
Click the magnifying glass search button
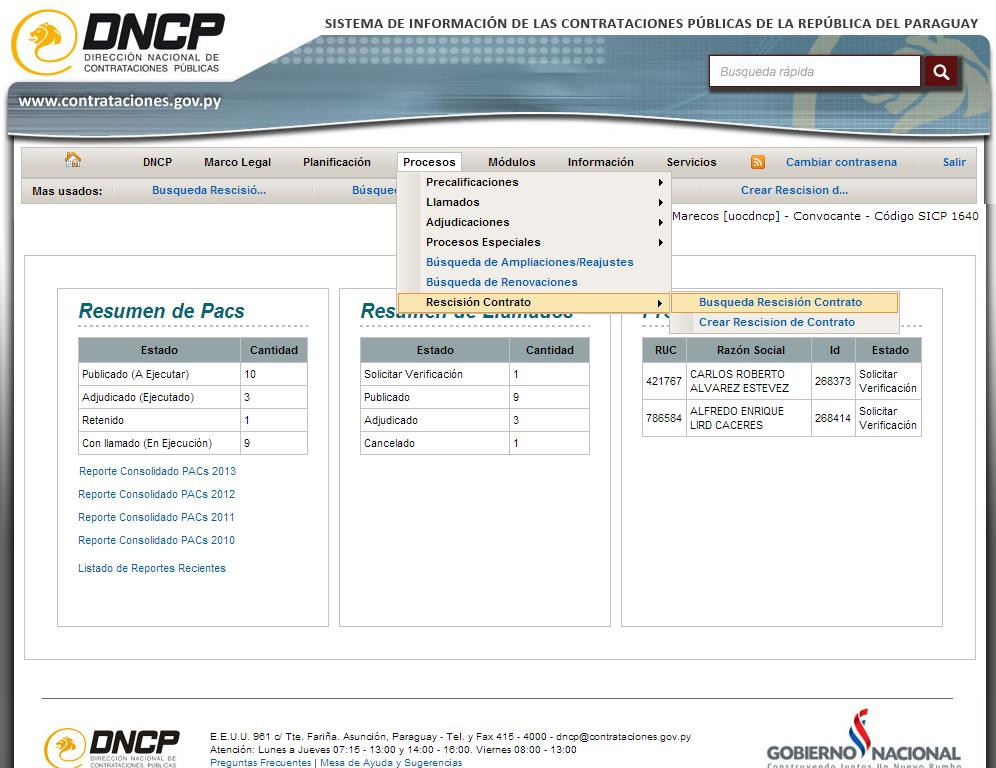click(941, 72)
